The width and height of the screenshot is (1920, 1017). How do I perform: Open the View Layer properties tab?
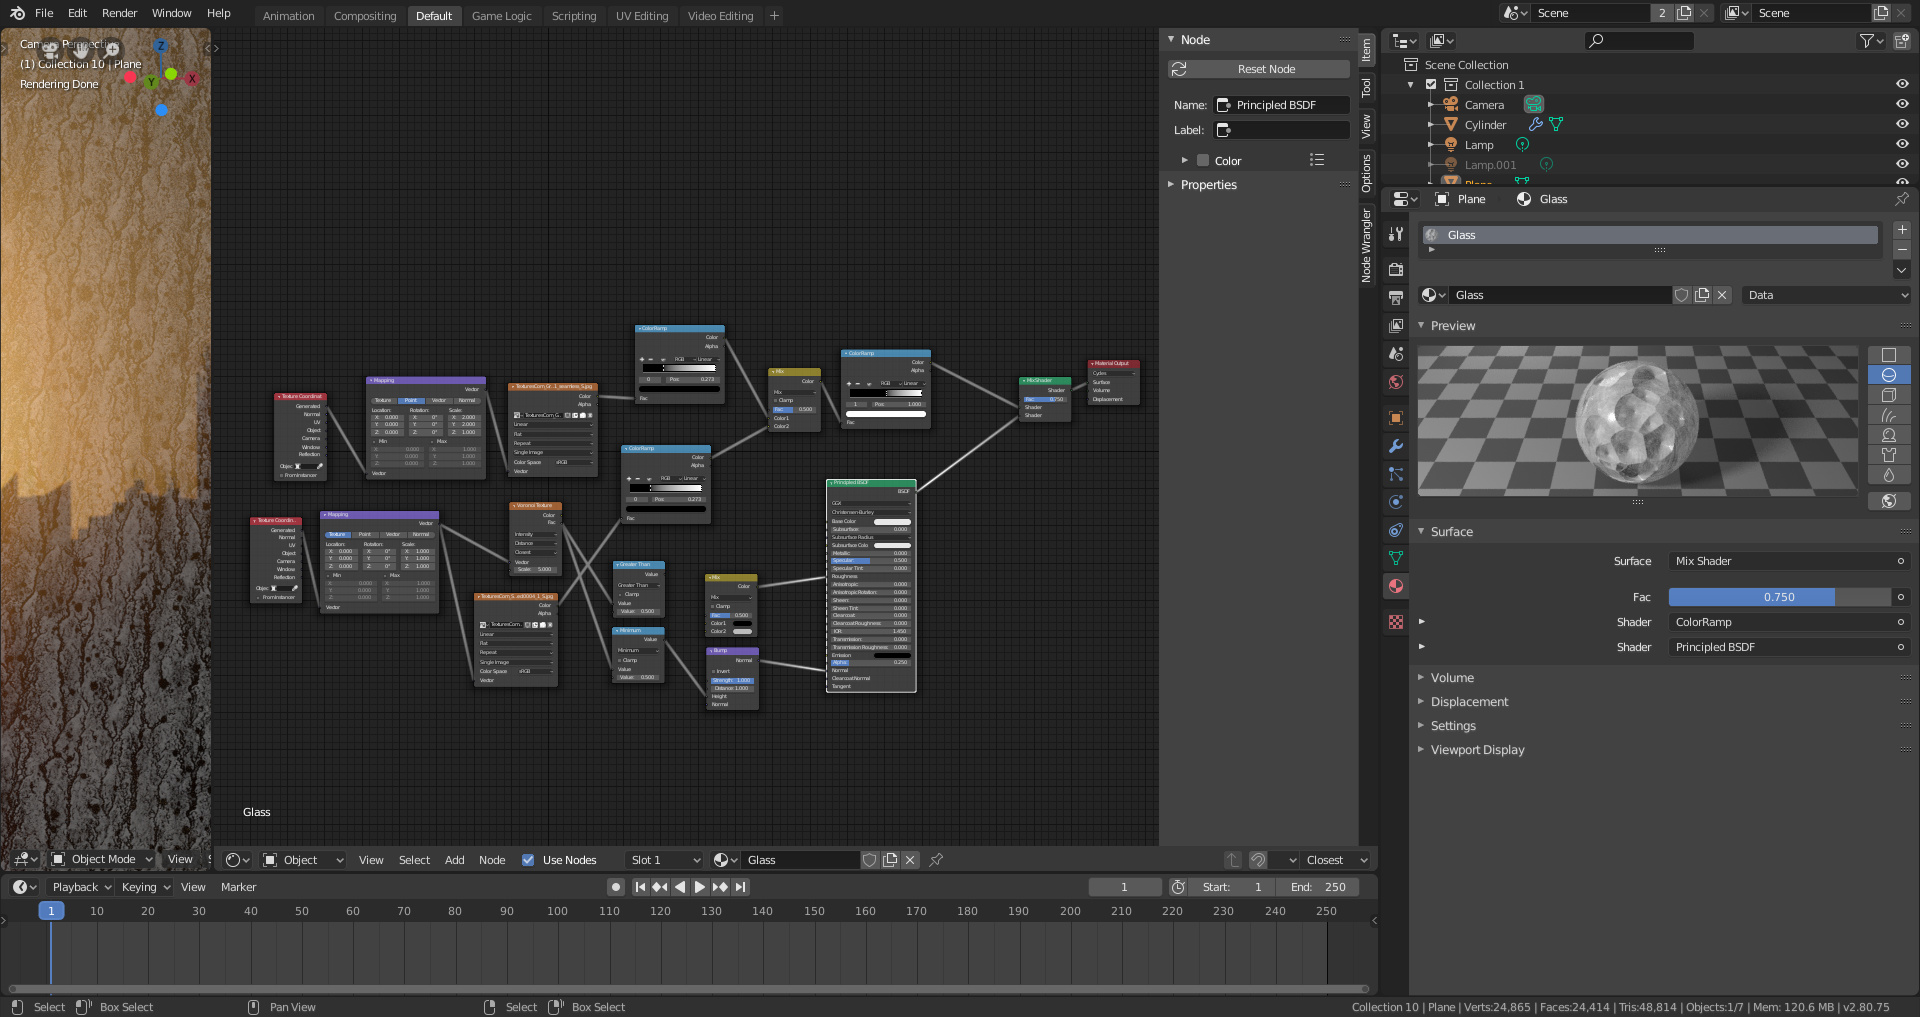[x=1396, y=326]
